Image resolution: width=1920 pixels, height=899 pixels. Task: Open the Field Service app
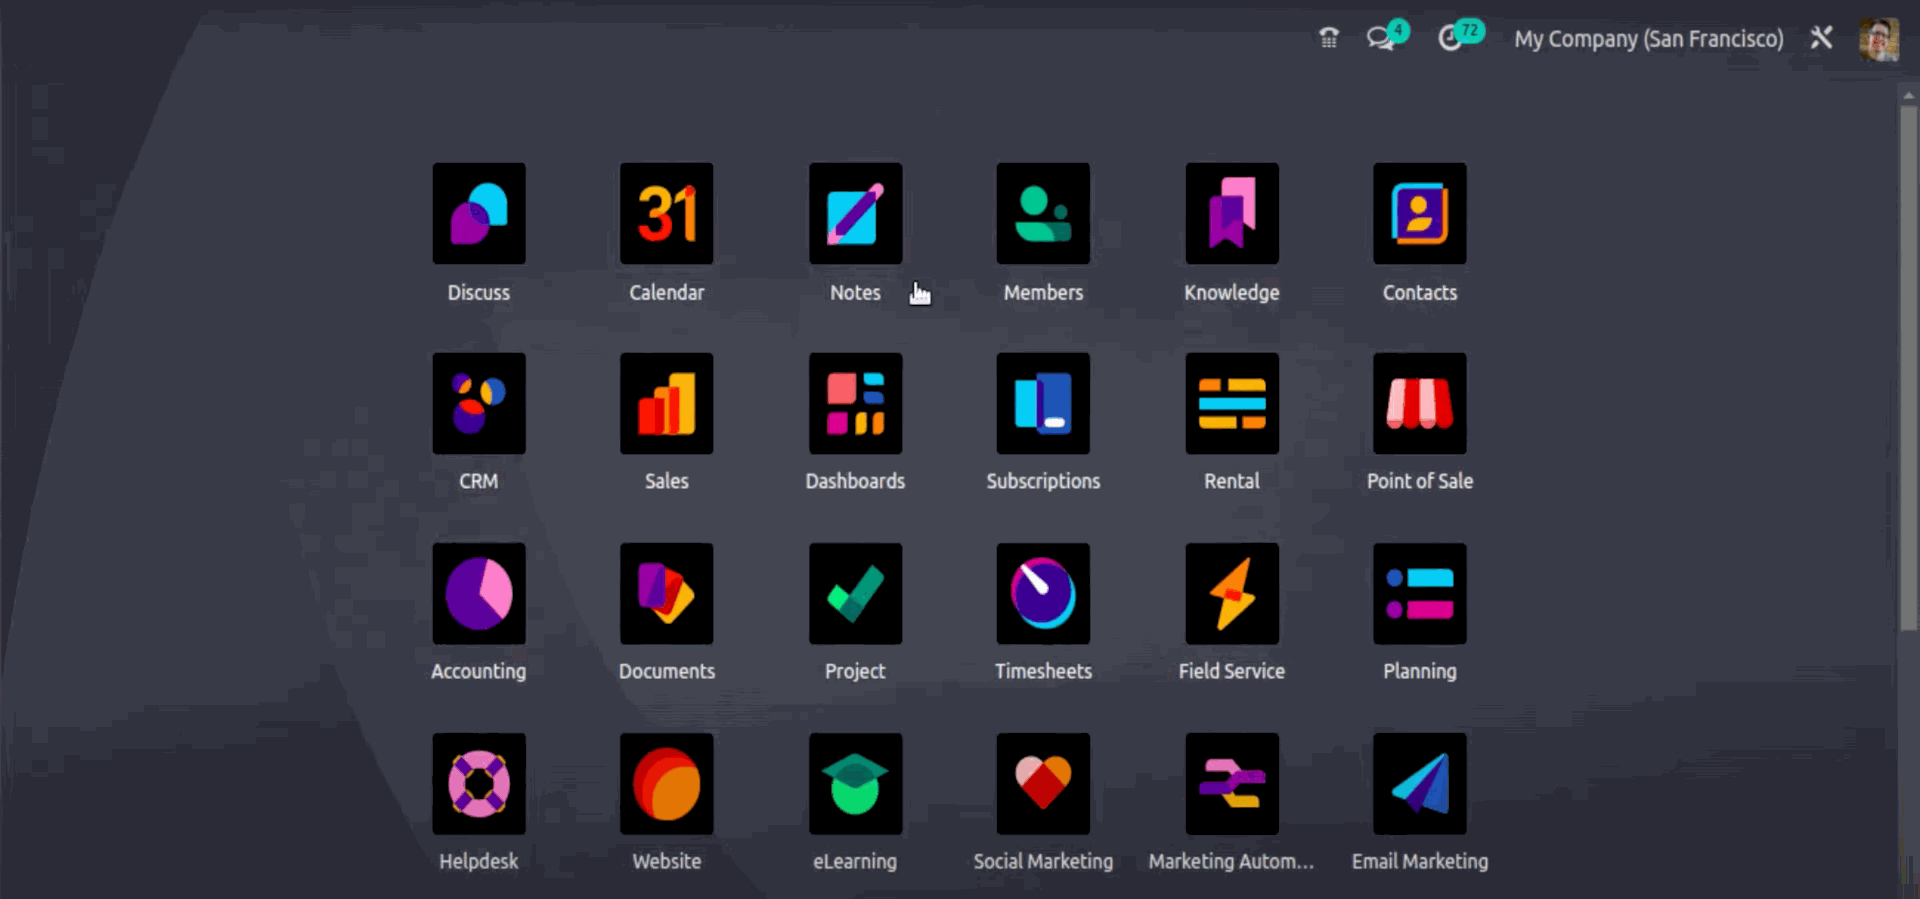click(x=1231, y=594)
